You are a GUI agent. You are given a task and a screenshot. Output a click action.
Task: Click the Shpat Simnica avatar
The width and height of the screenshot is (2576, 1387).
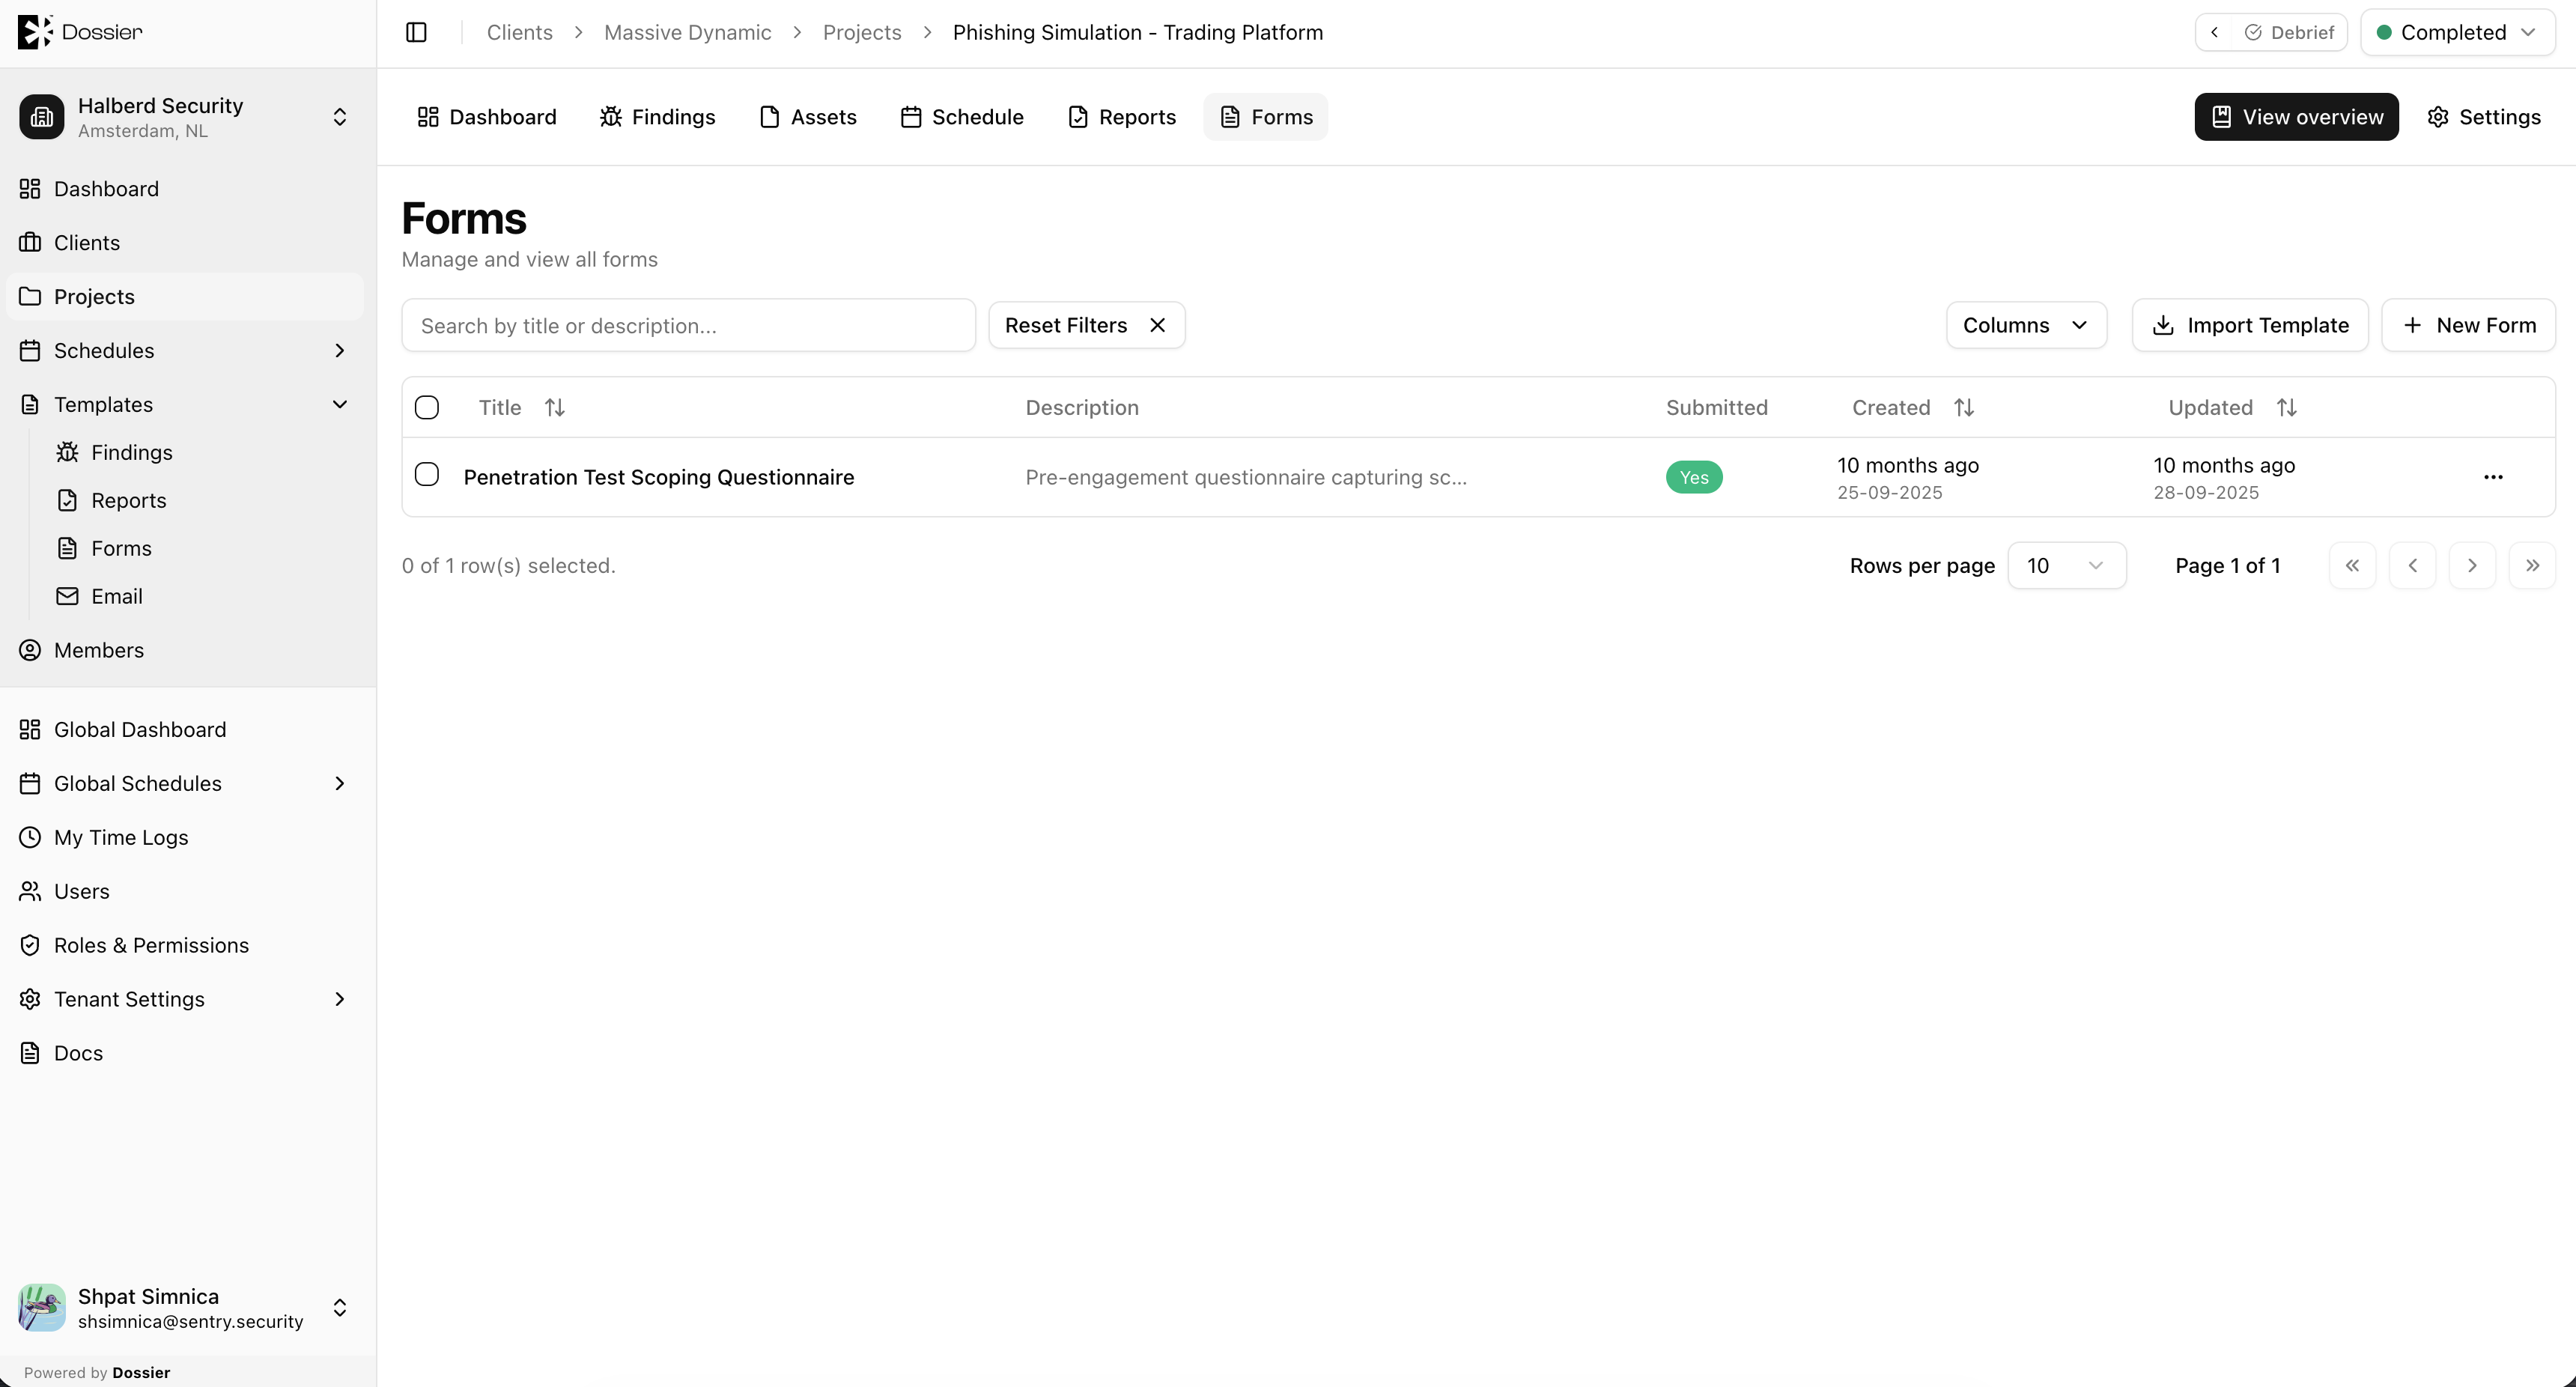click(42, 1307)
